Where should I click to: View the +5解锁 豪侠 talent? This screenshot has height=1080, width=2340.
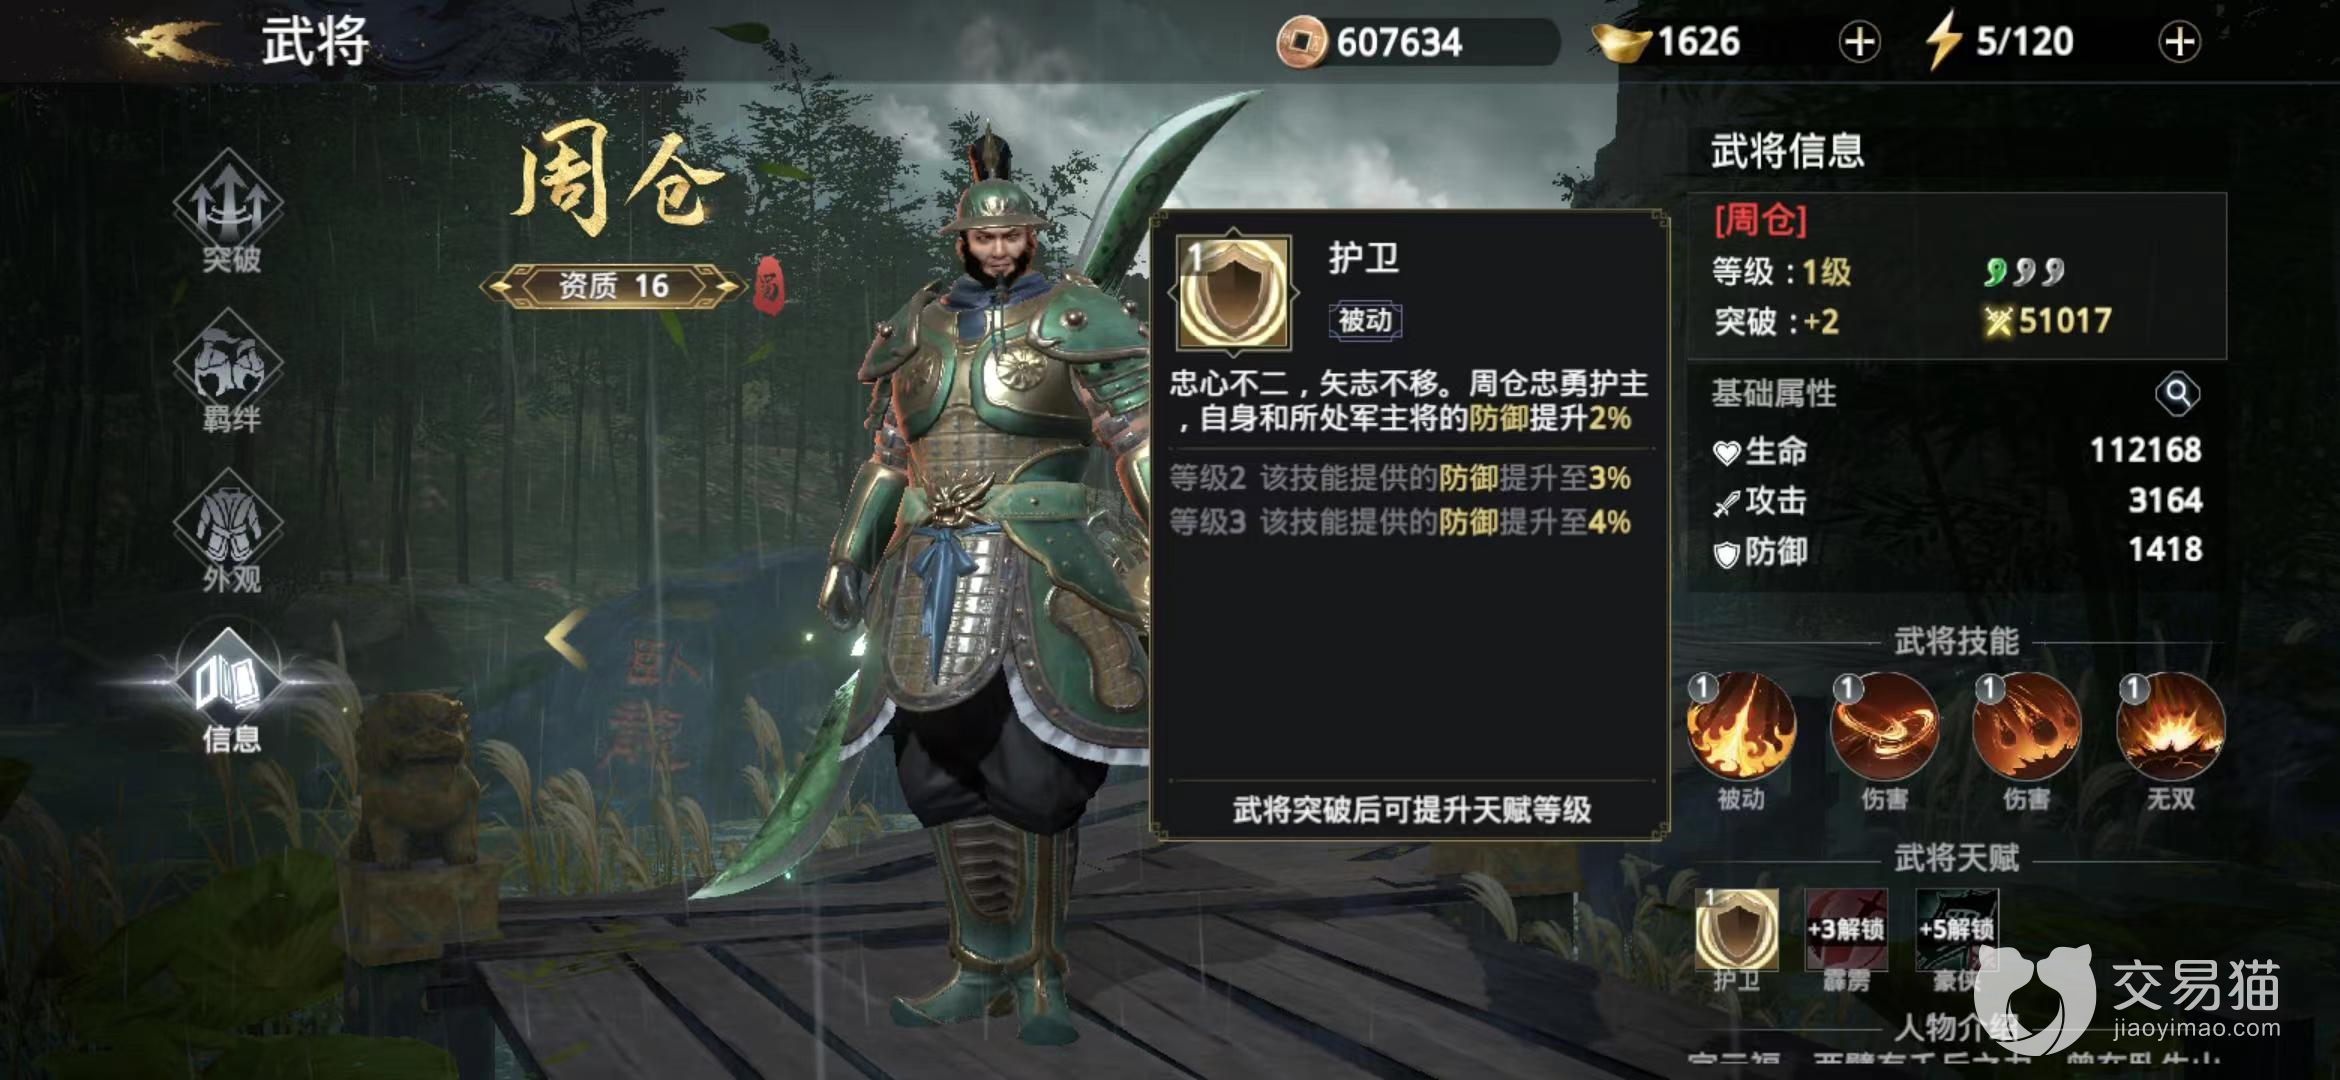click(x=1957, y=929)
